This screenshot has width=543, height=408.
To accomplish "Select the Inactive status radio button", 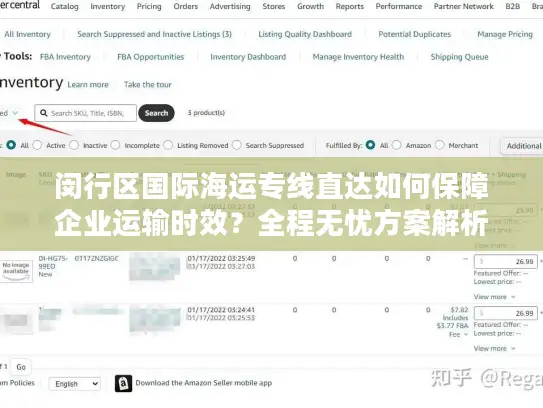I will 74,145.
